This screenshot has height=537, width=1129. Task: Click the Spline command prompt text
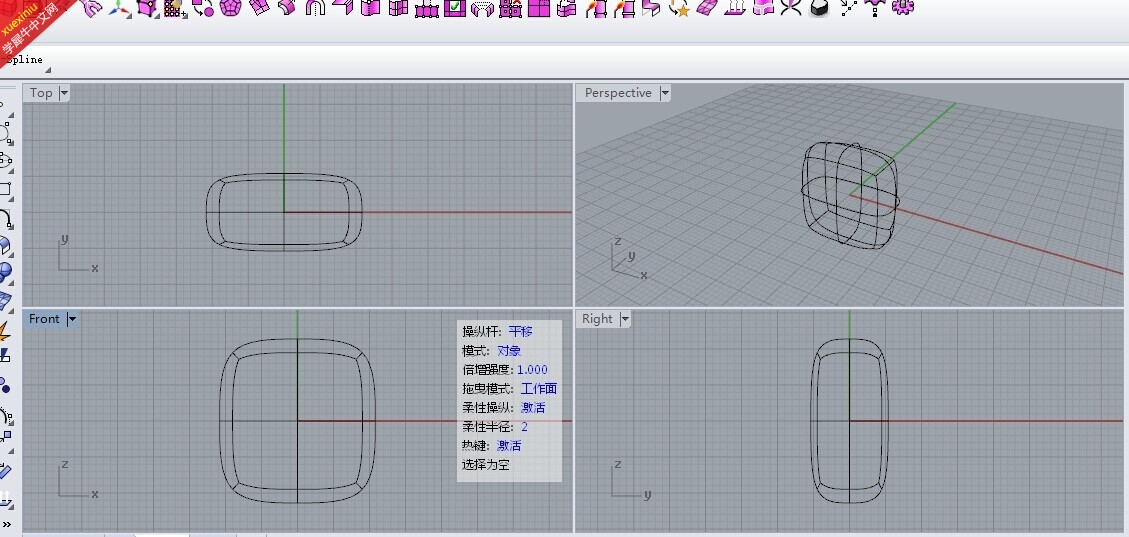coord(23,60)
